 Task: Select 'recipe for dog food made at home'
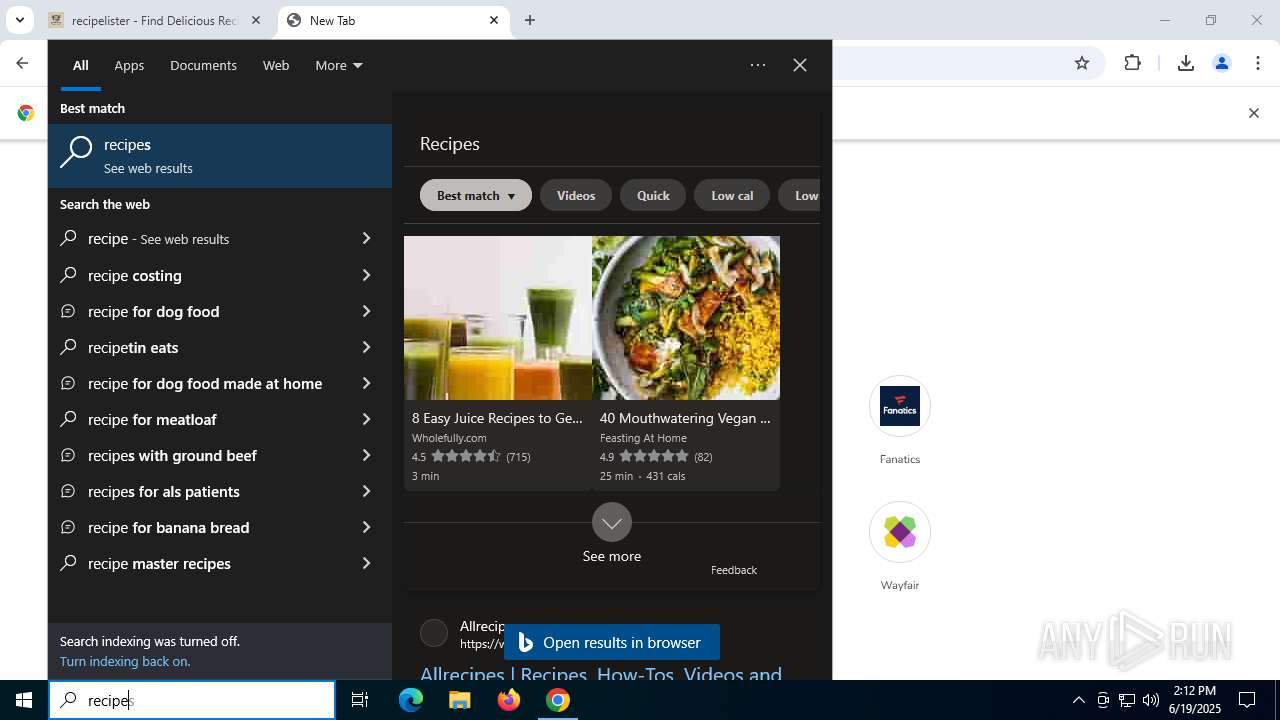(204, 383)
